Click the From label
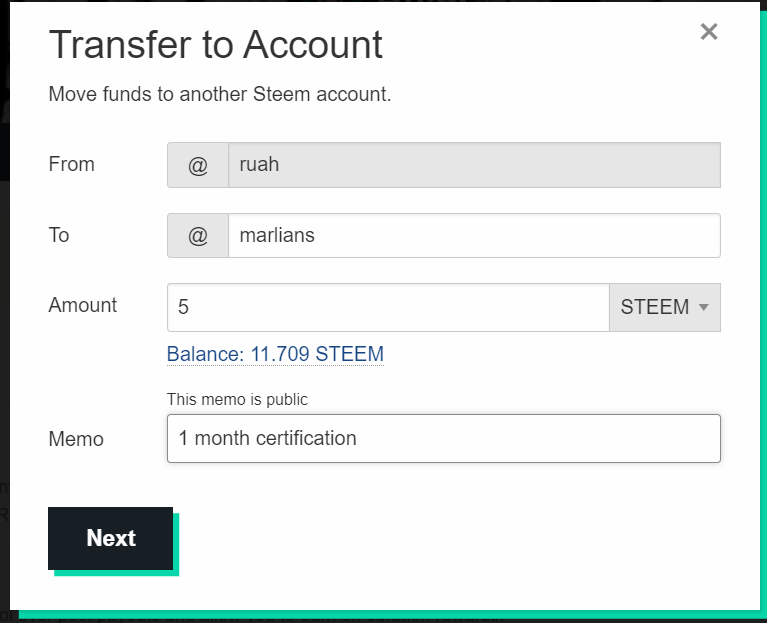The image size is (767, 623). pos(71,164)
